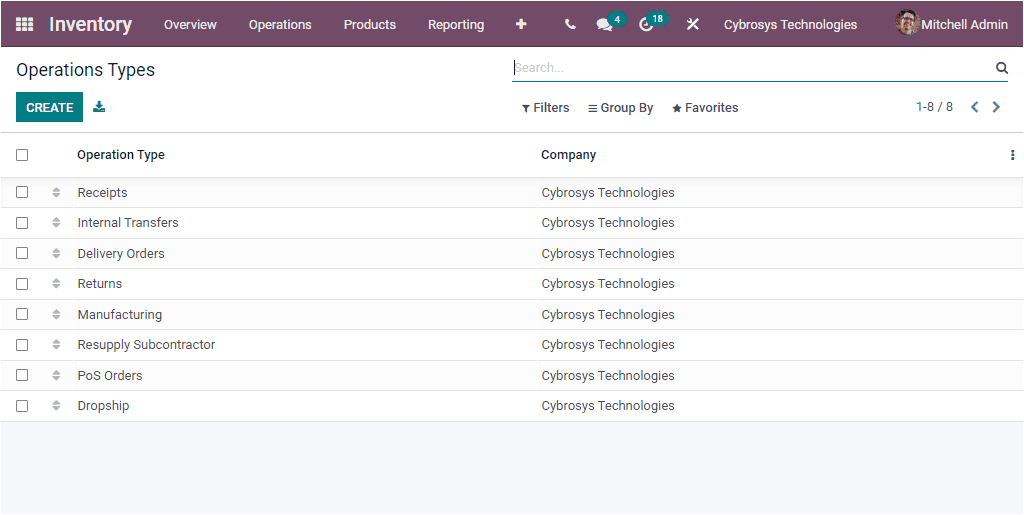Tick the Receipts row checkbox

click(22, 192)
